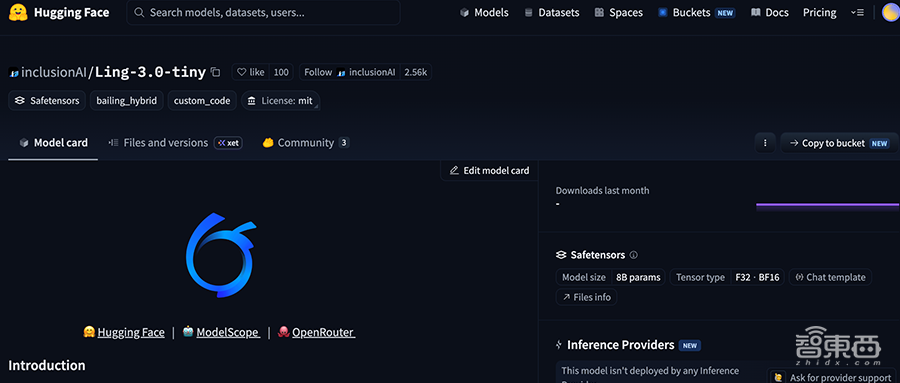
Task: Open the header overflow menu icon
Action: point(857,12)
